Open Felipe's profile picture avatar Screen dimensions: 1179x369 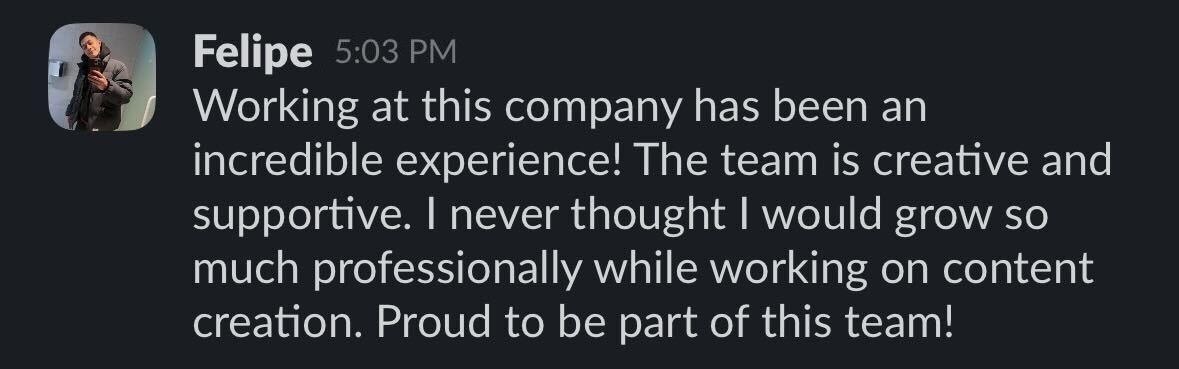(x=102, y=77)
